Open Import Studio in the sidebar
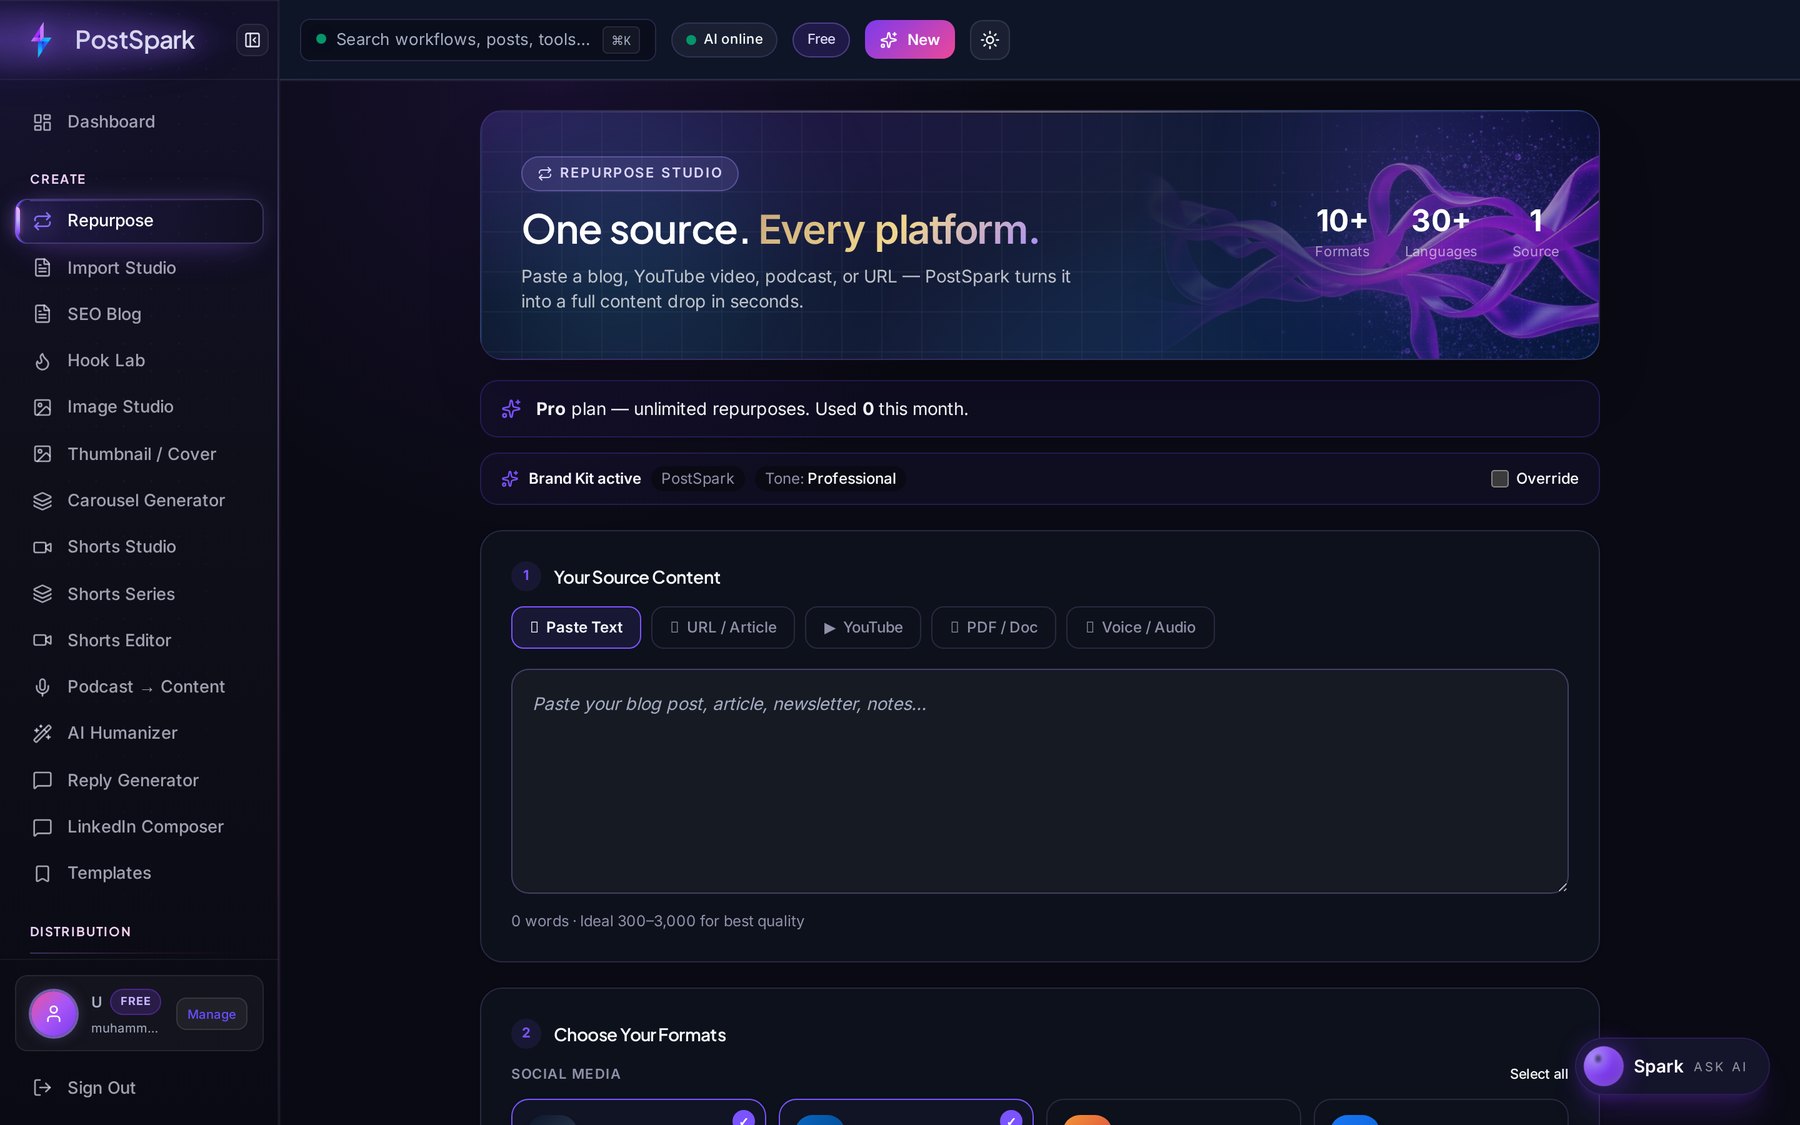The image size is (1800, 1125). (139, 268)
